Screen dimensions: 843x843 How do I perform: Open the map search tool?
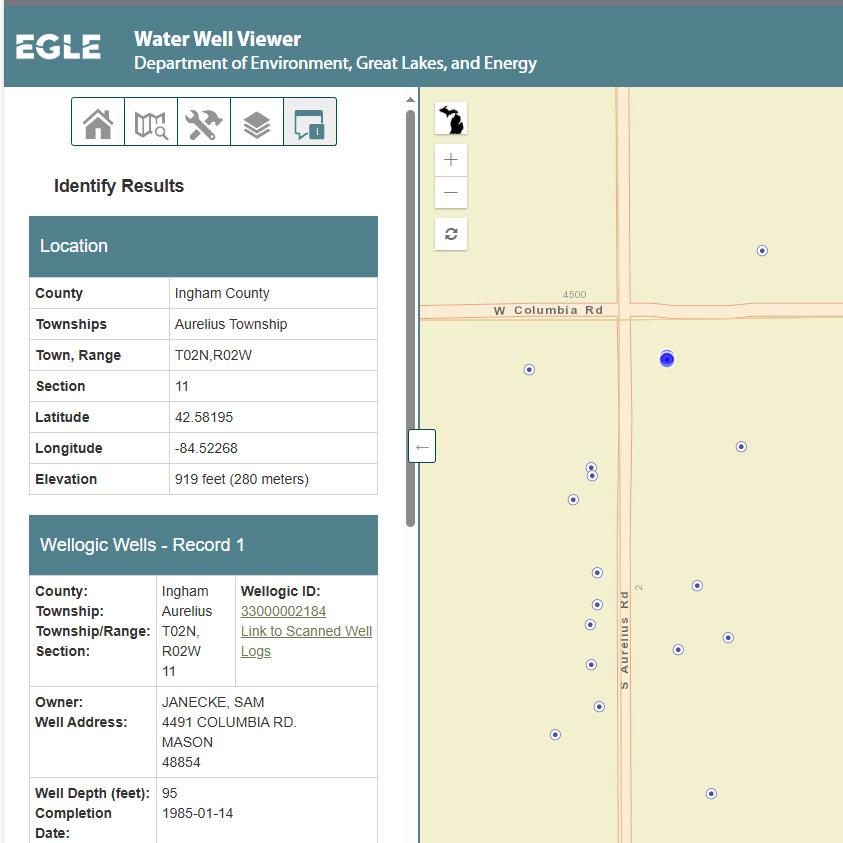(x=151, y=123)
